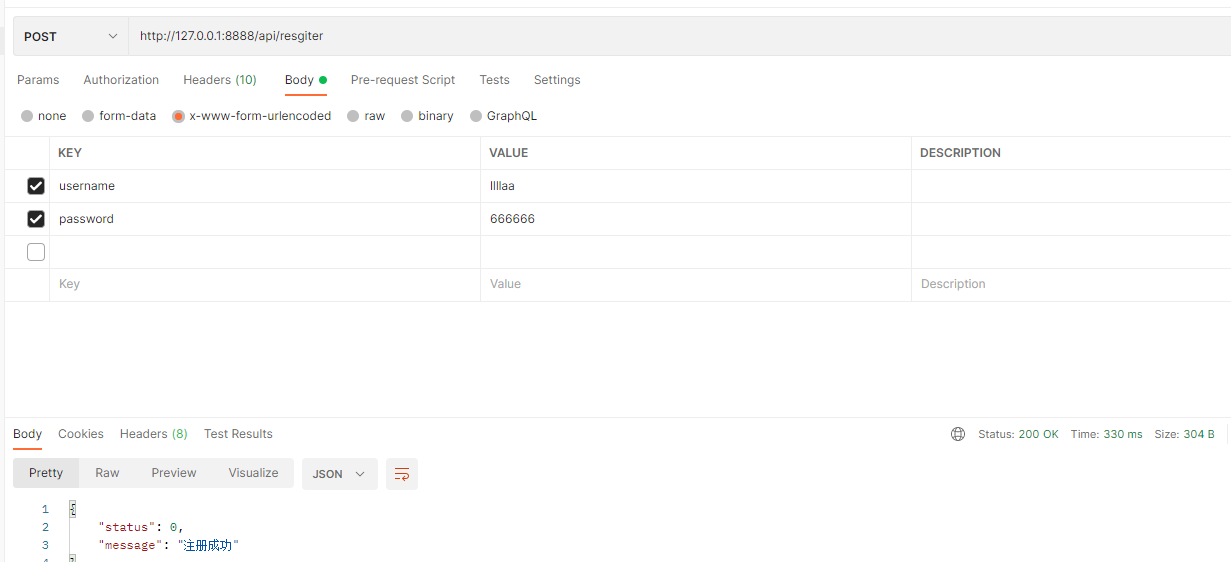Switch to the Params tab
The width and height of the screenshot is (1231, 562).
click(x=38, y=80)
